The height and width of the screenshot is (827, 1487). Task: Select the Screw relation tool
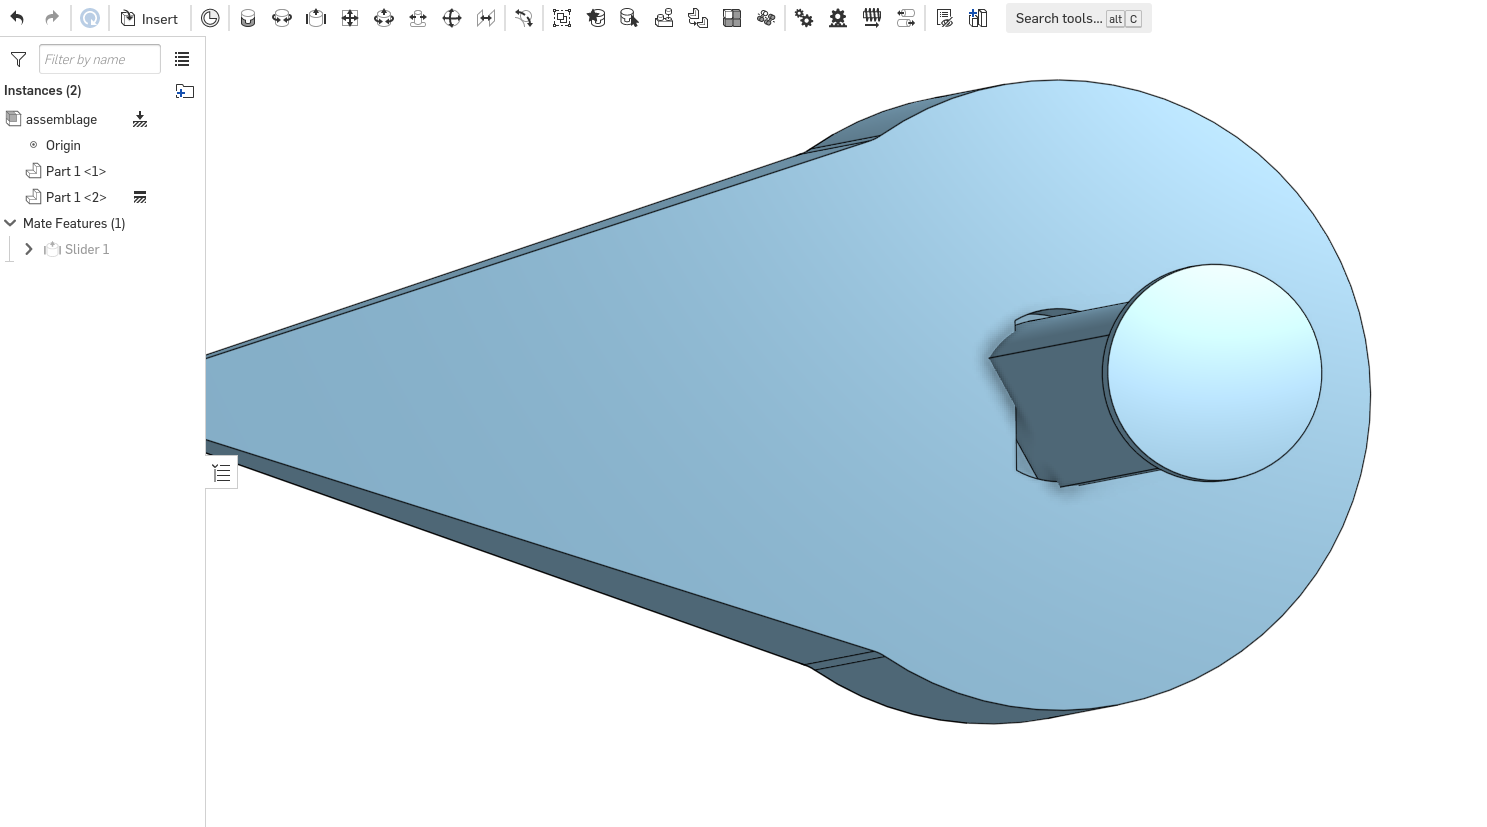(872, 18)
